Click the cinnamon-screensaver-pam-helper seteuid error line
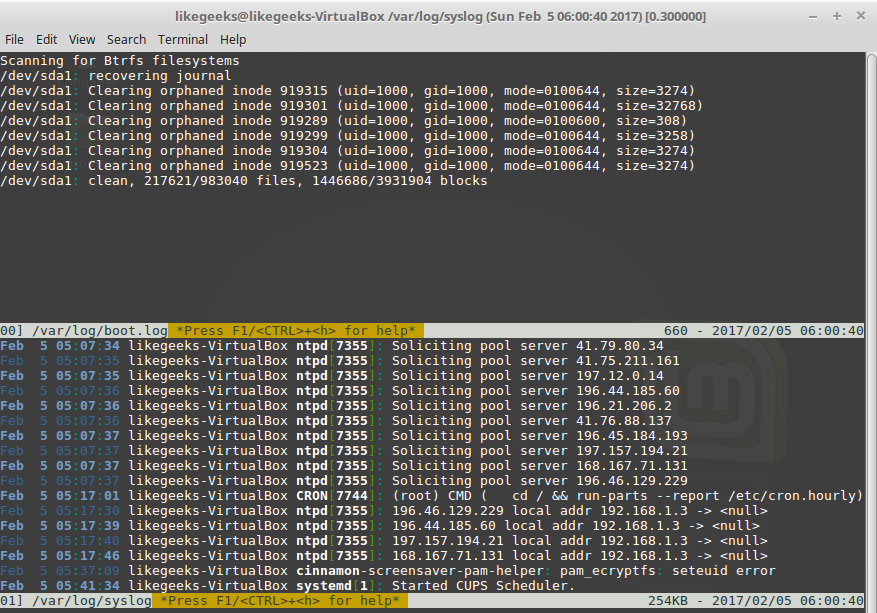Screen dimensions: 877x613 [388, 571]
